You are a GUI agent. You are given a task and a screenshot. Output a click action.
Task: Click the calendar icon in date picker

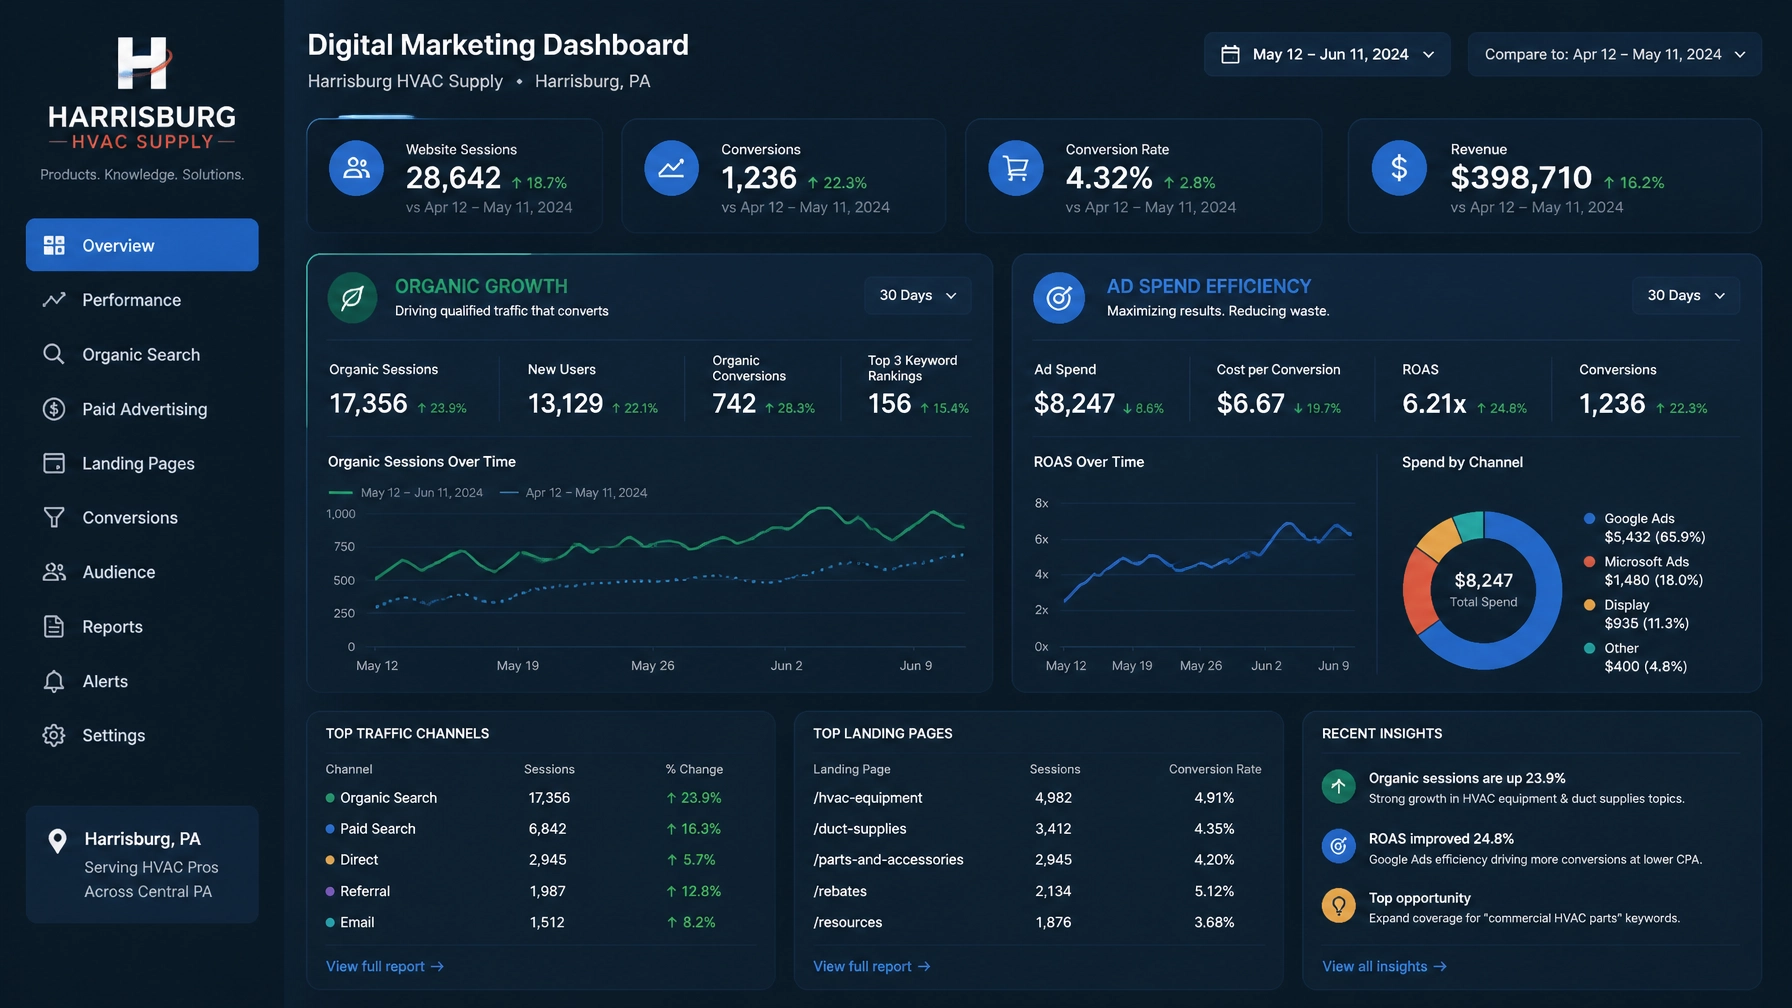(1231, 54)
